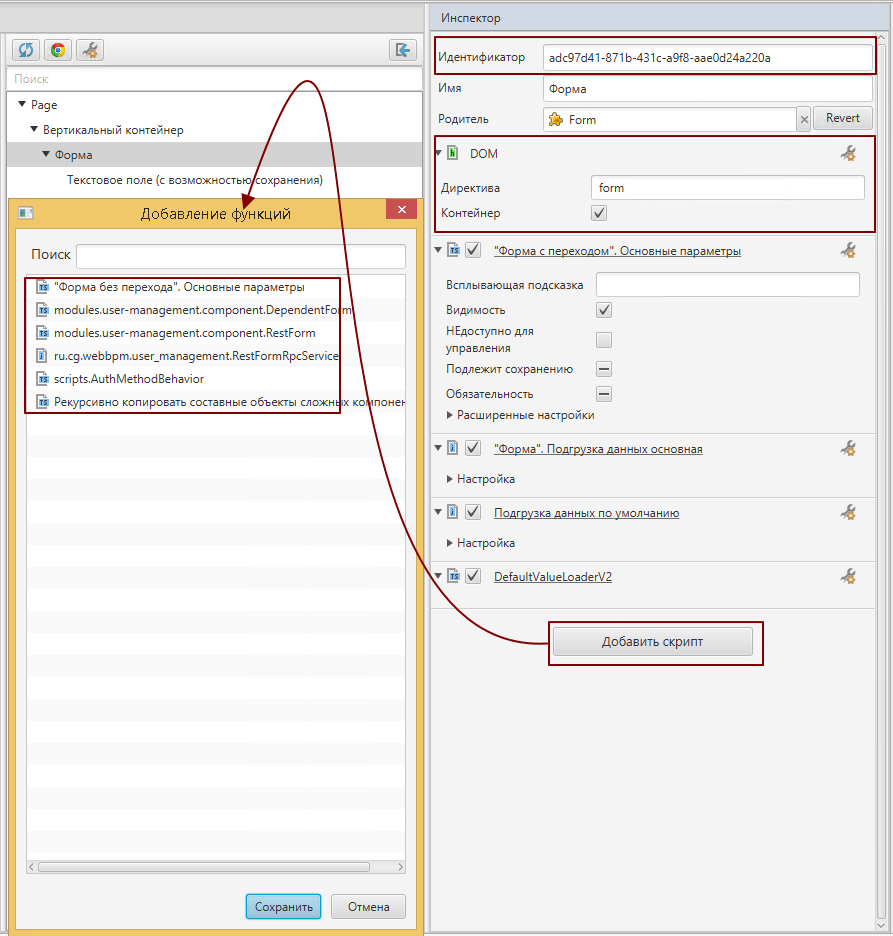Click the star icon in Родитель field
Screen dimensions: 893x936
coord(556,119)
